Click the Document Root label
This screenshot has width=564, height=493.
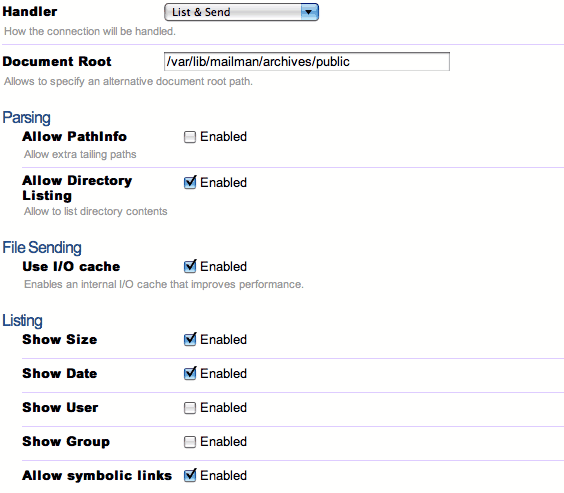point(57,61)
